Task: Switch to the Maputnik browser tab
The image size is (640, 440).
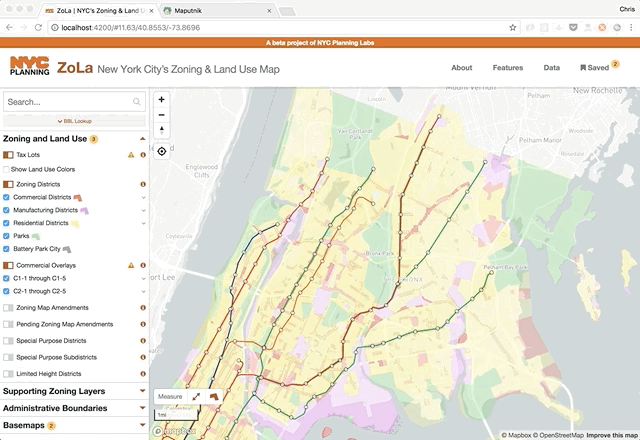Action: tap(218, 11)
